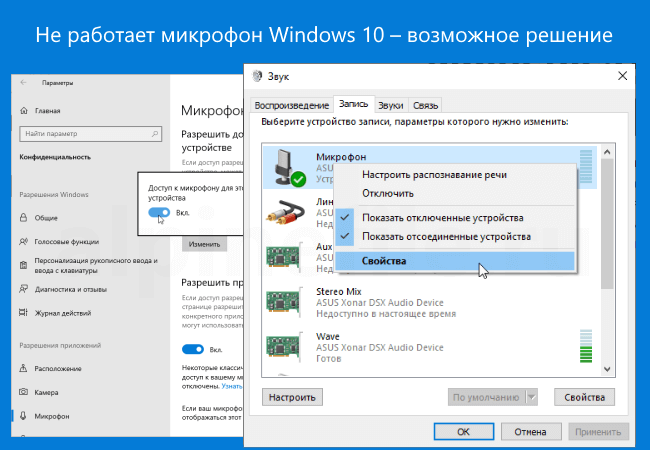This screenshot has width=650, height=450.
Task: Click the По умолчанию button
Action: pos(486,397)
